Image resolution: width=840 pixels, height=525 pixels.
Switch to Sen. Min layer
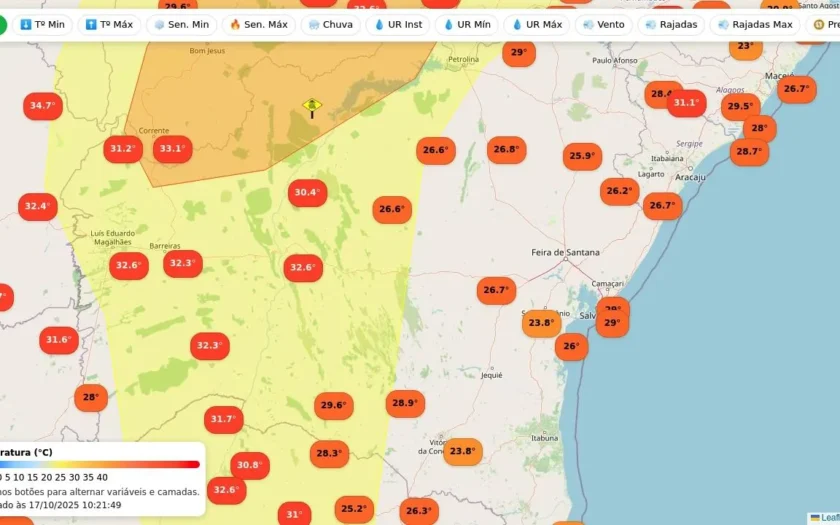181,25
